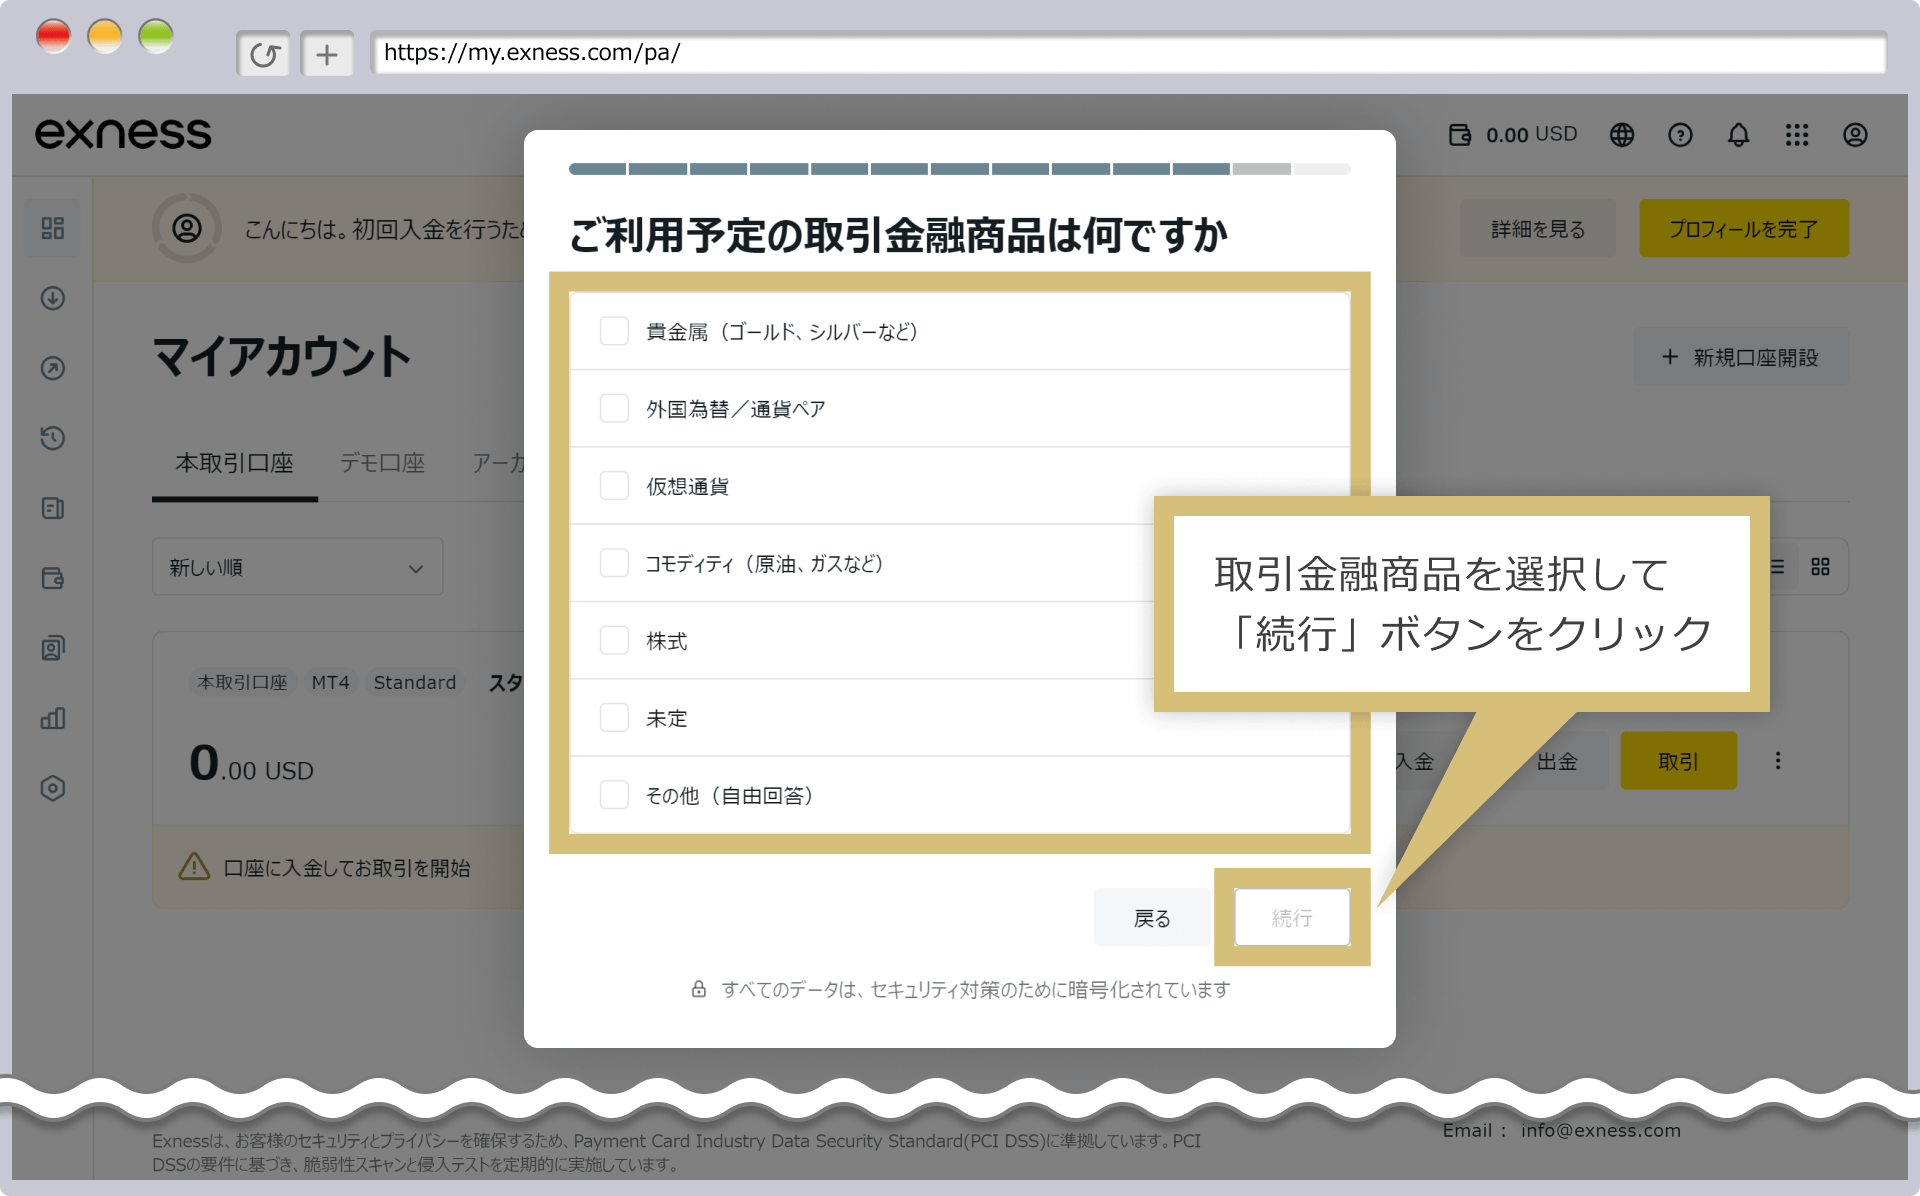Click the 戻る back button
1920x1196 pixels.
pyautogui.click(x=1152, y=917)
